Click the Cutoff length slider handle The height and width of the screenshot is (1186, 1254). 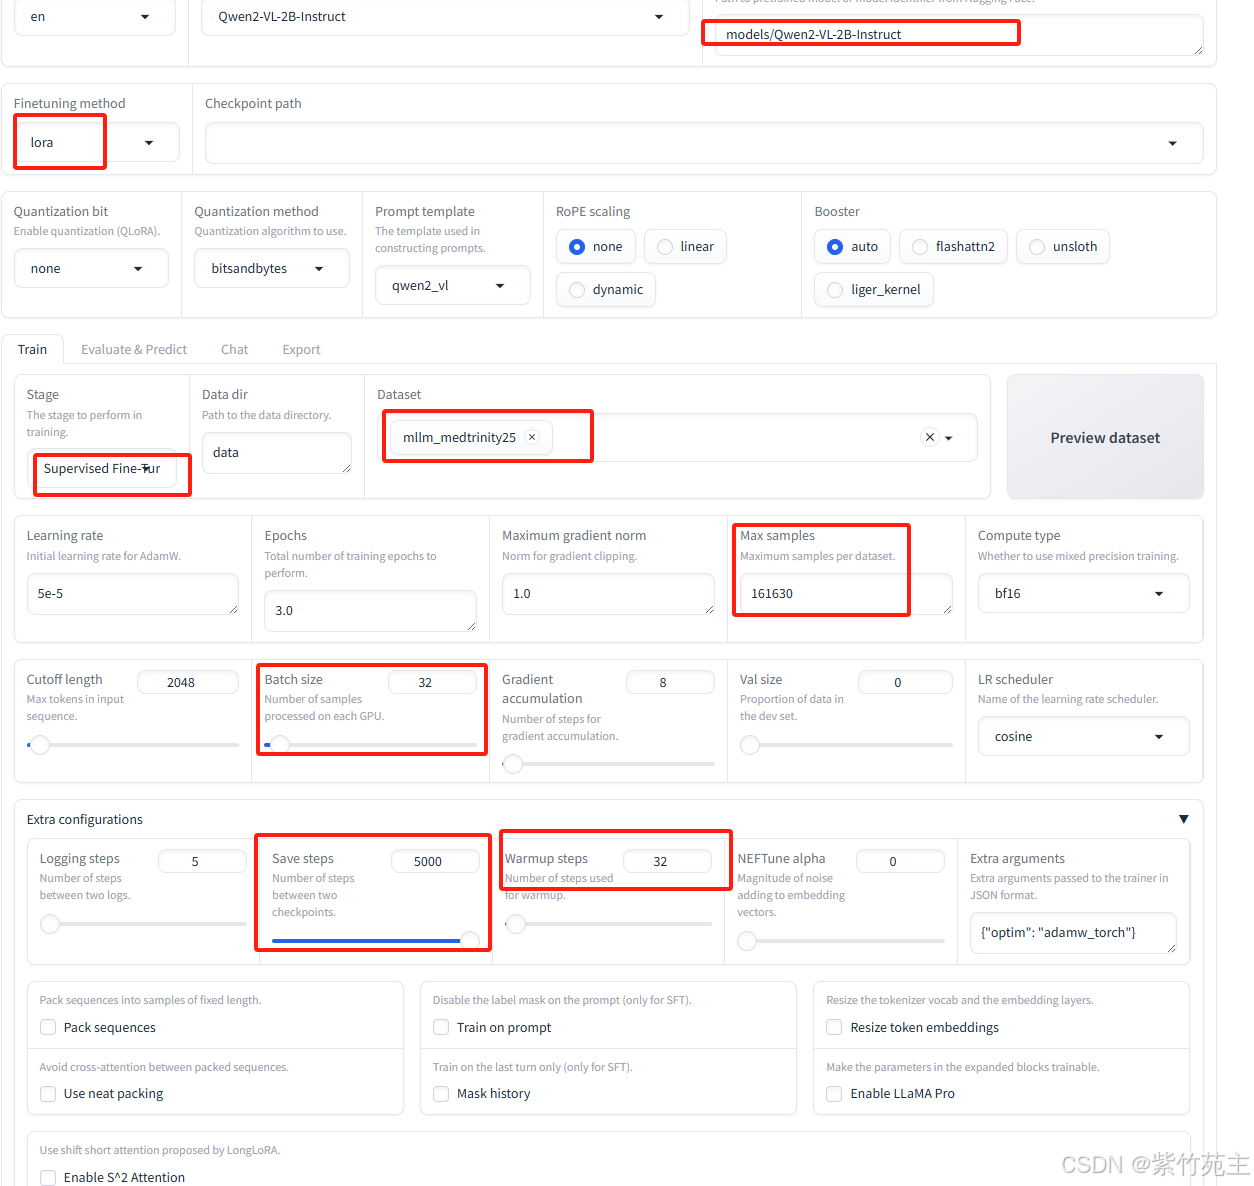(40, 745)
